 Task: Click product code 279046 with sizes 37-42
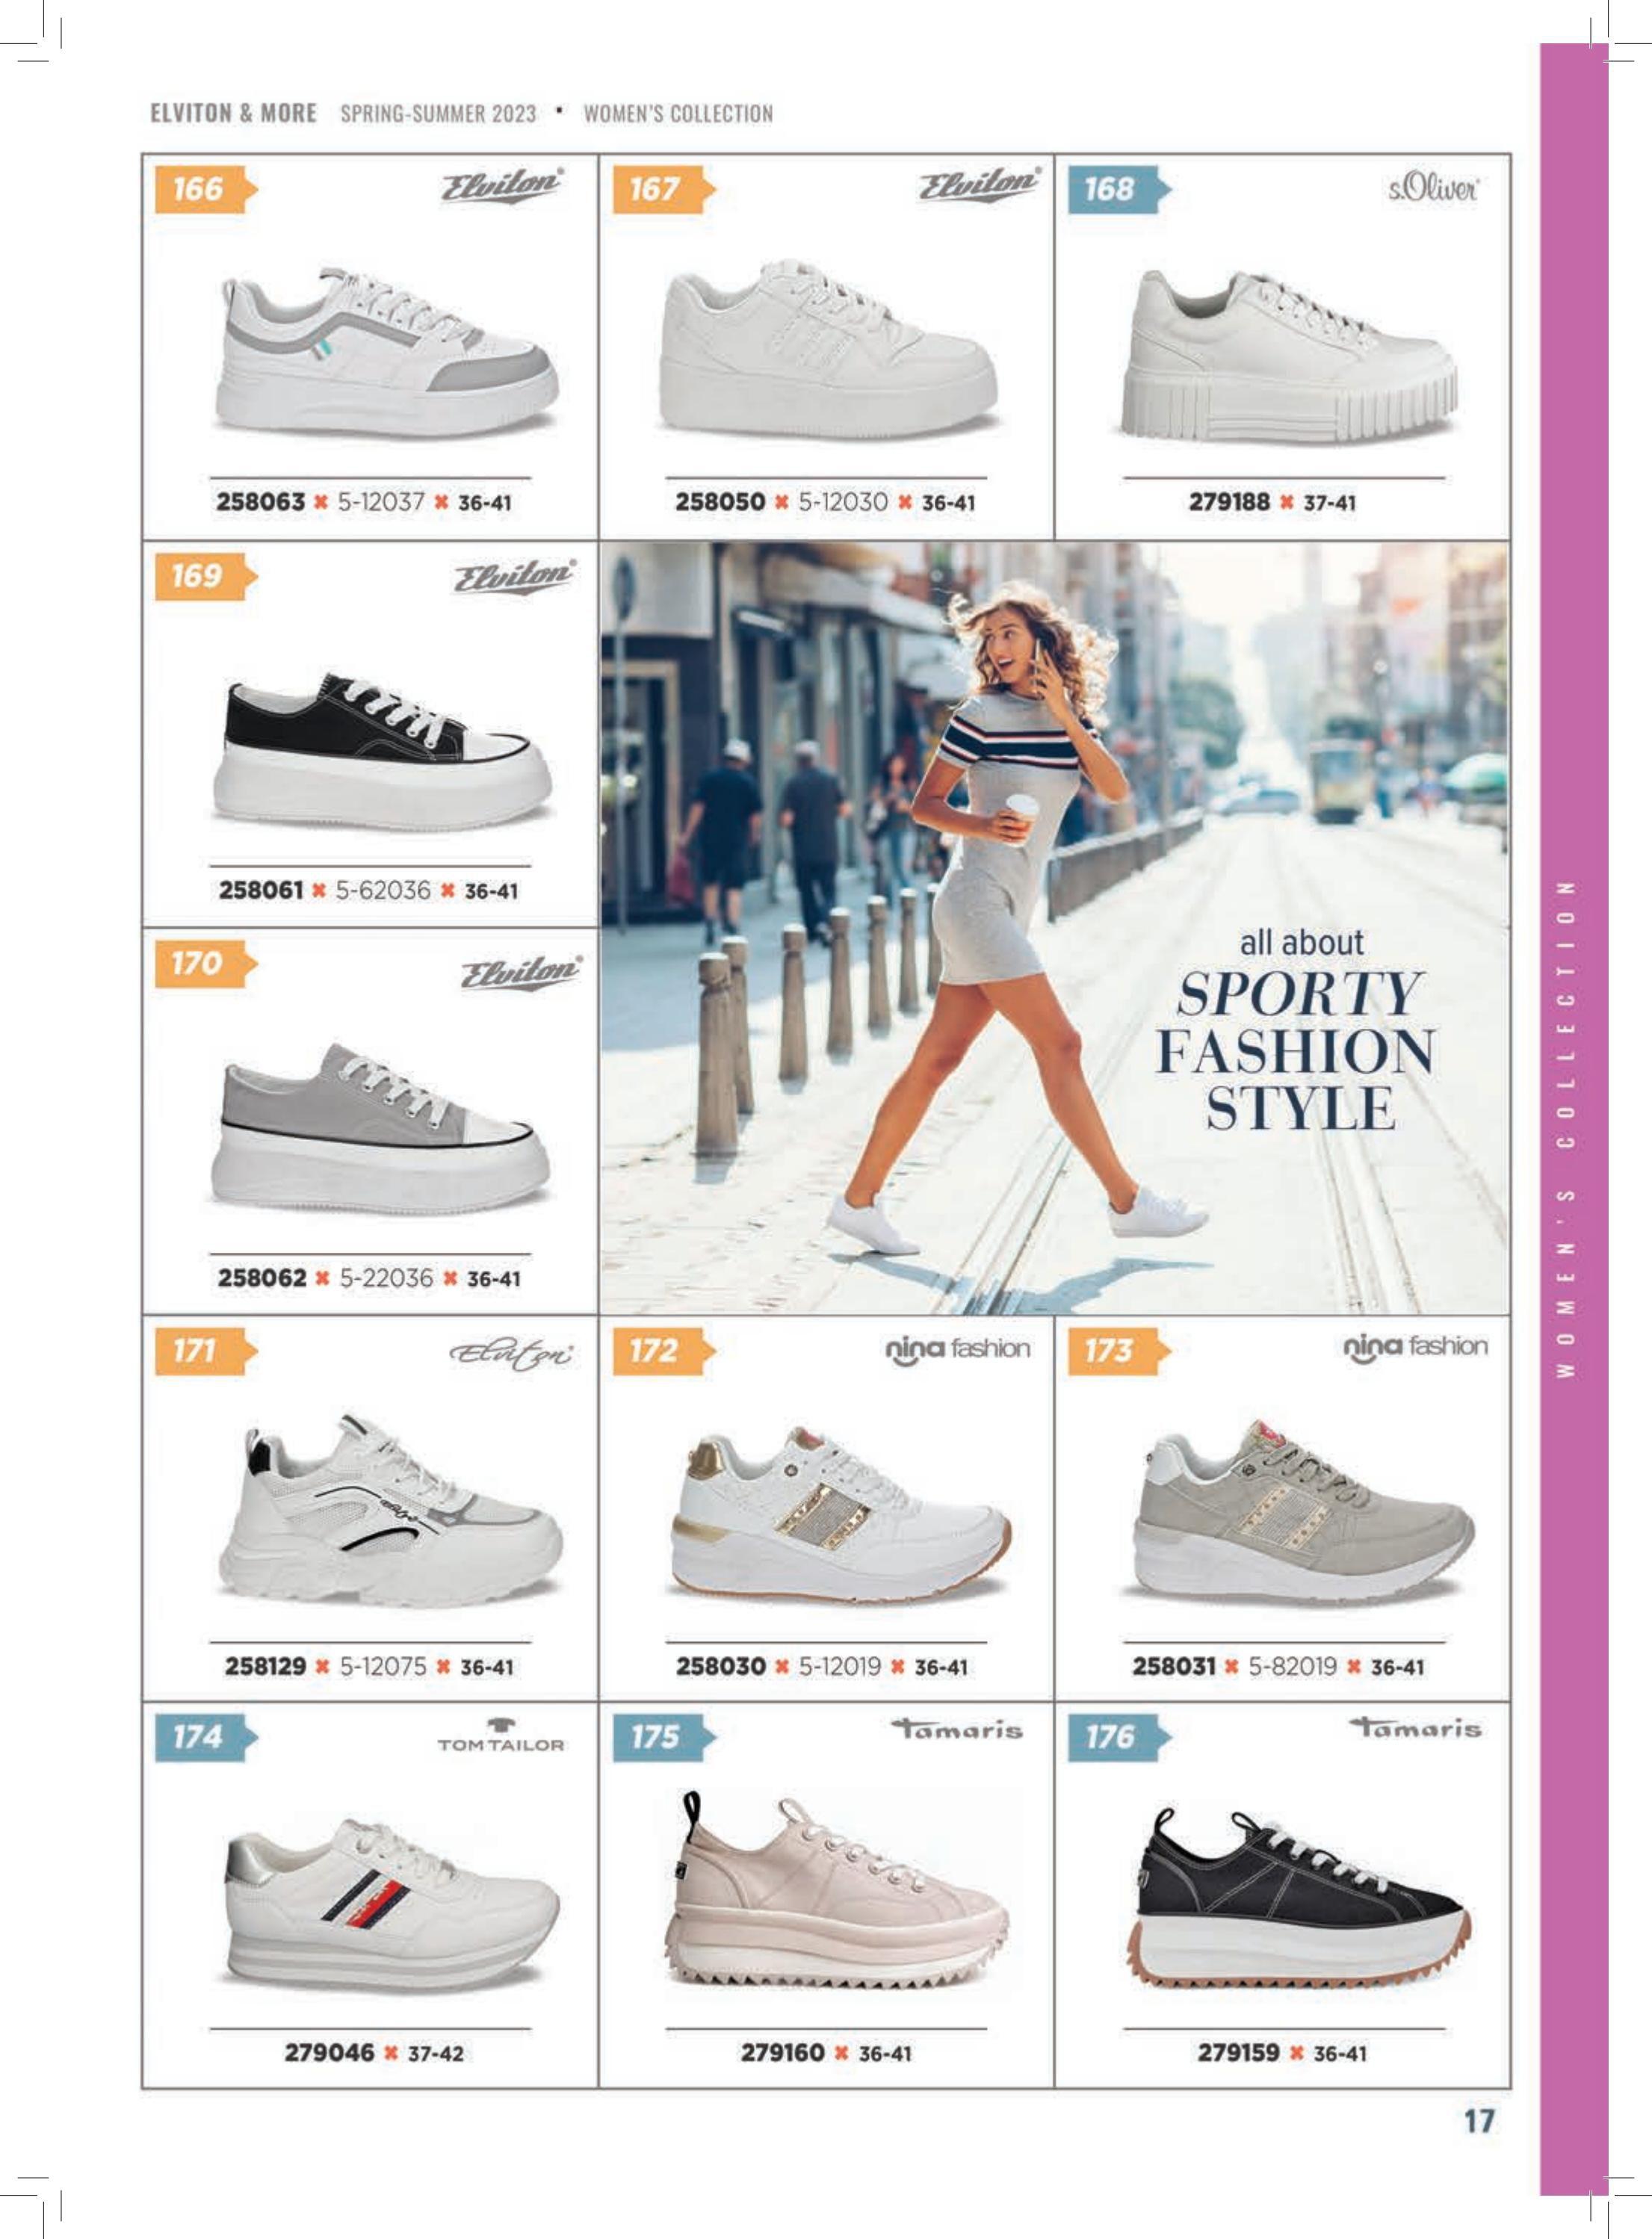tap(373, 2053)
